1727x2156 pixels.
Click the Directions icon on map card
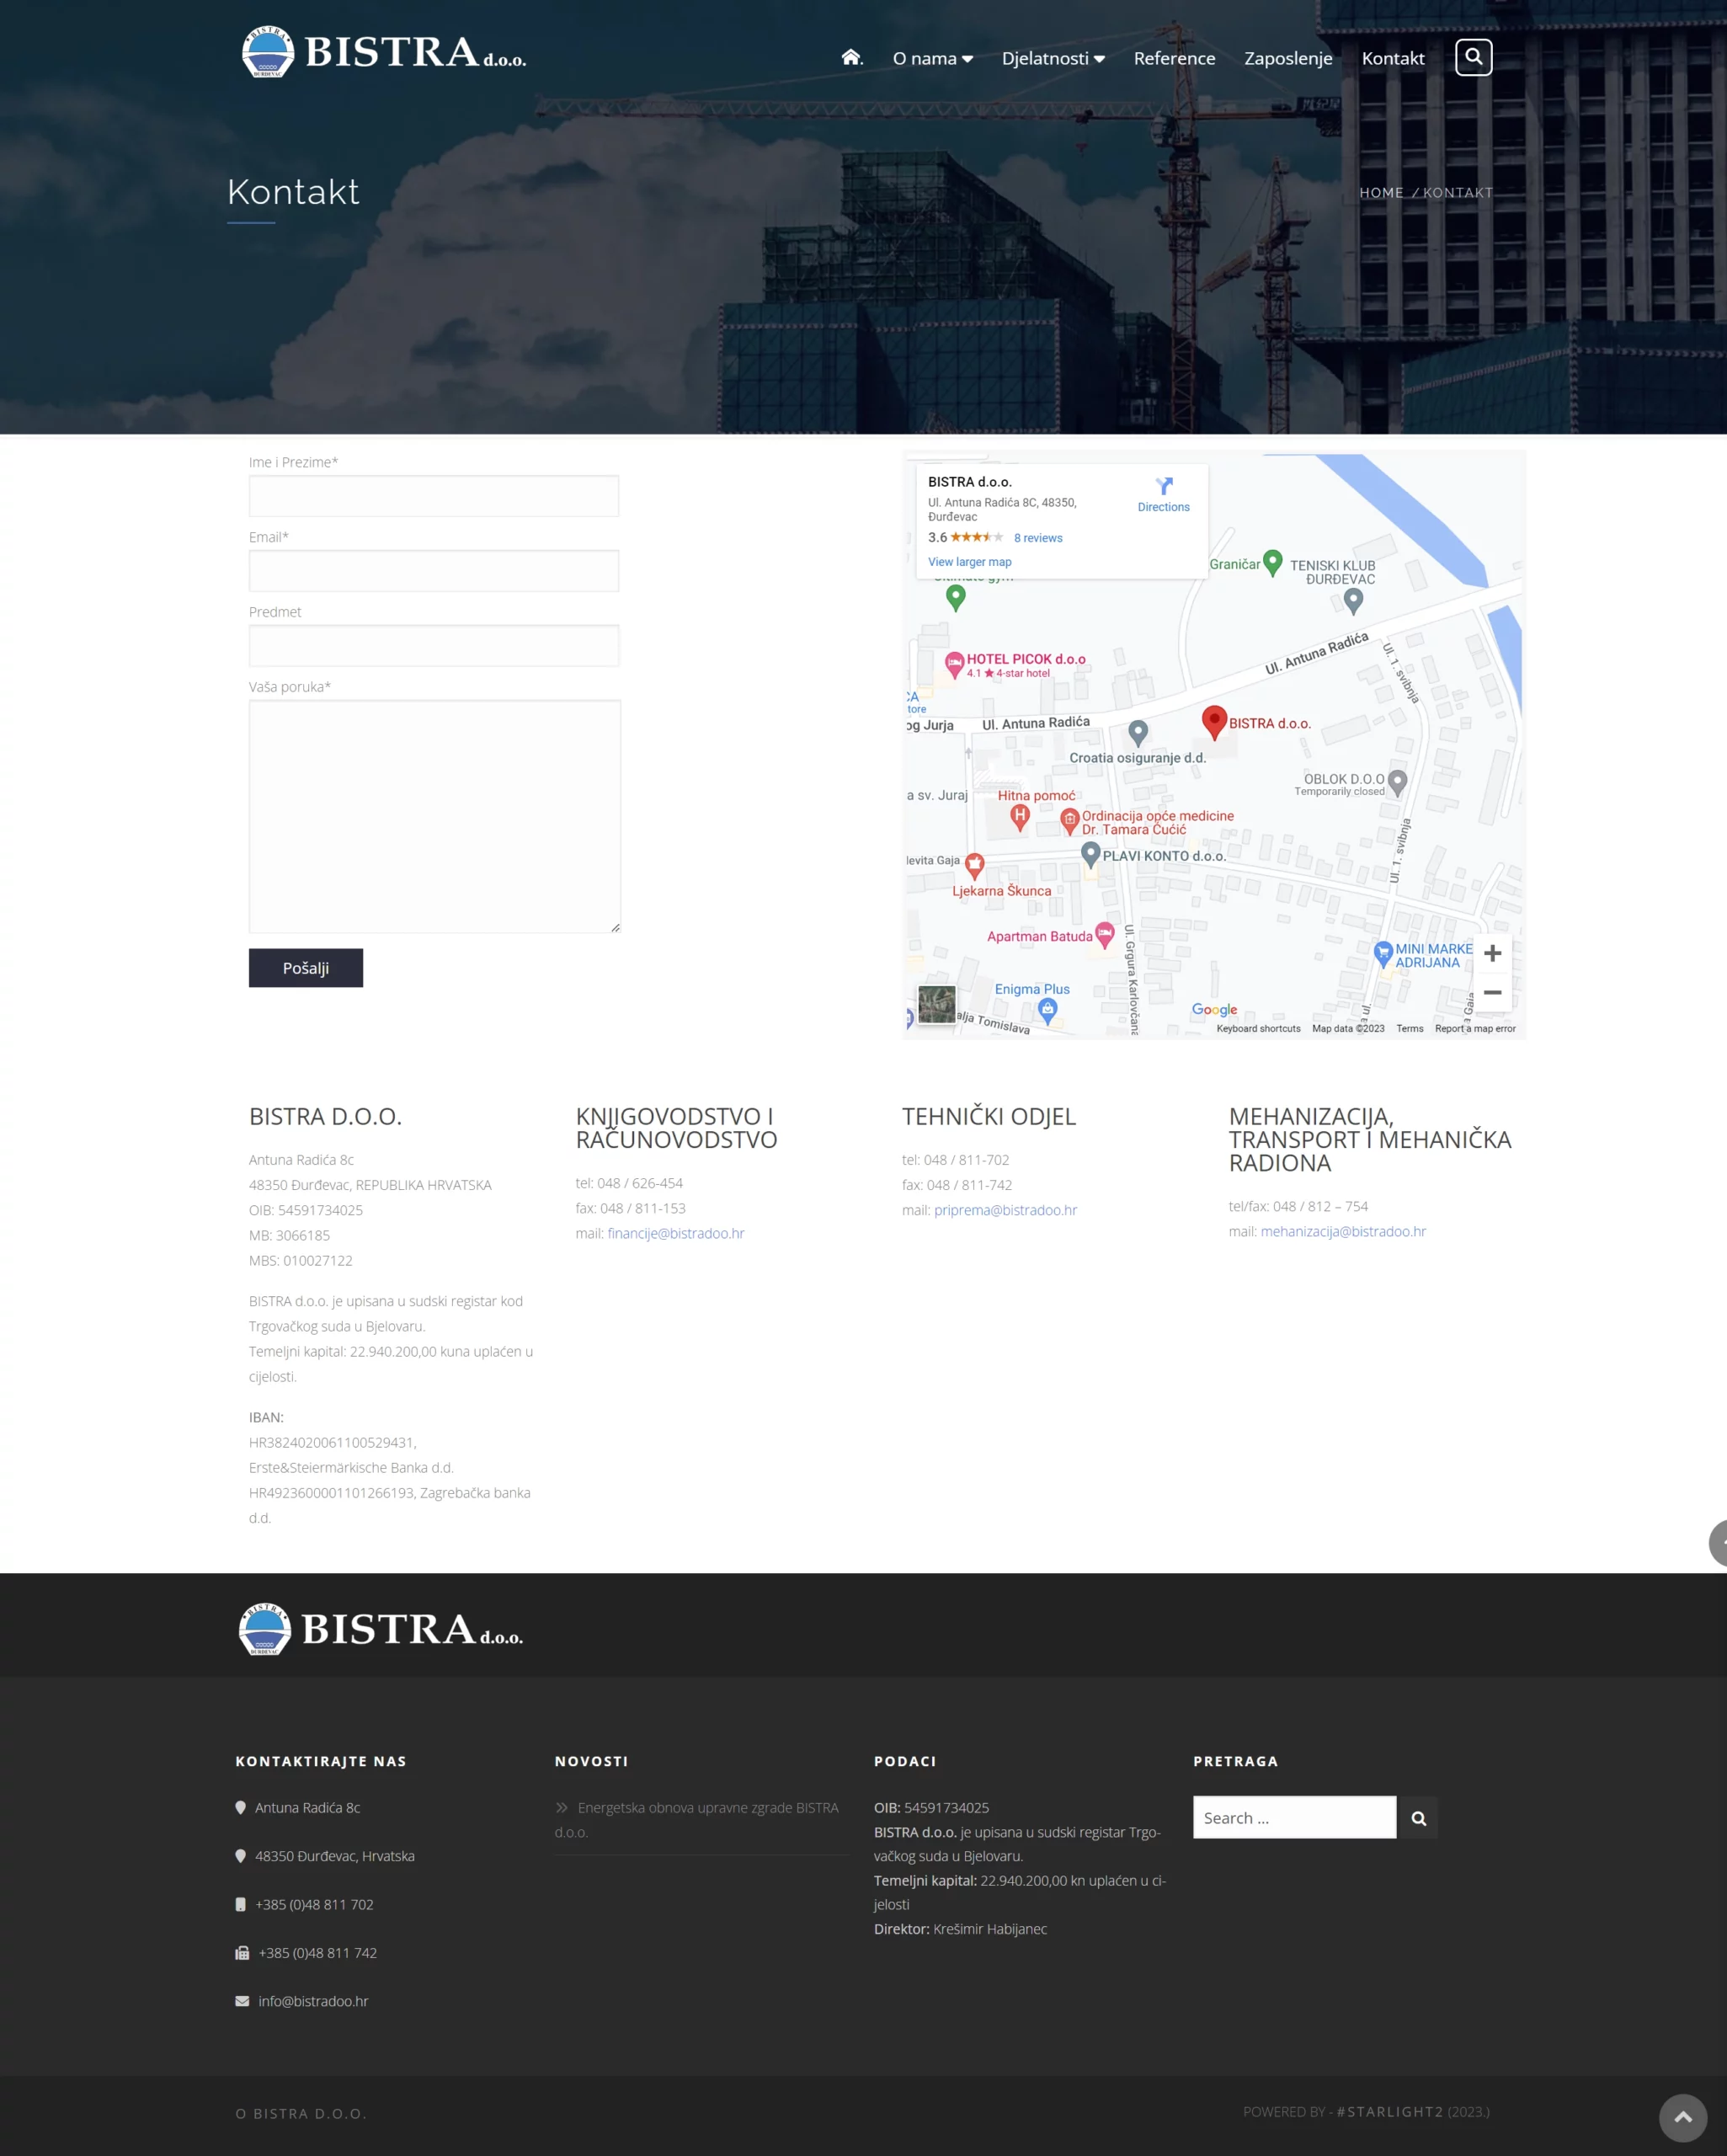(x=1163, y=487)
